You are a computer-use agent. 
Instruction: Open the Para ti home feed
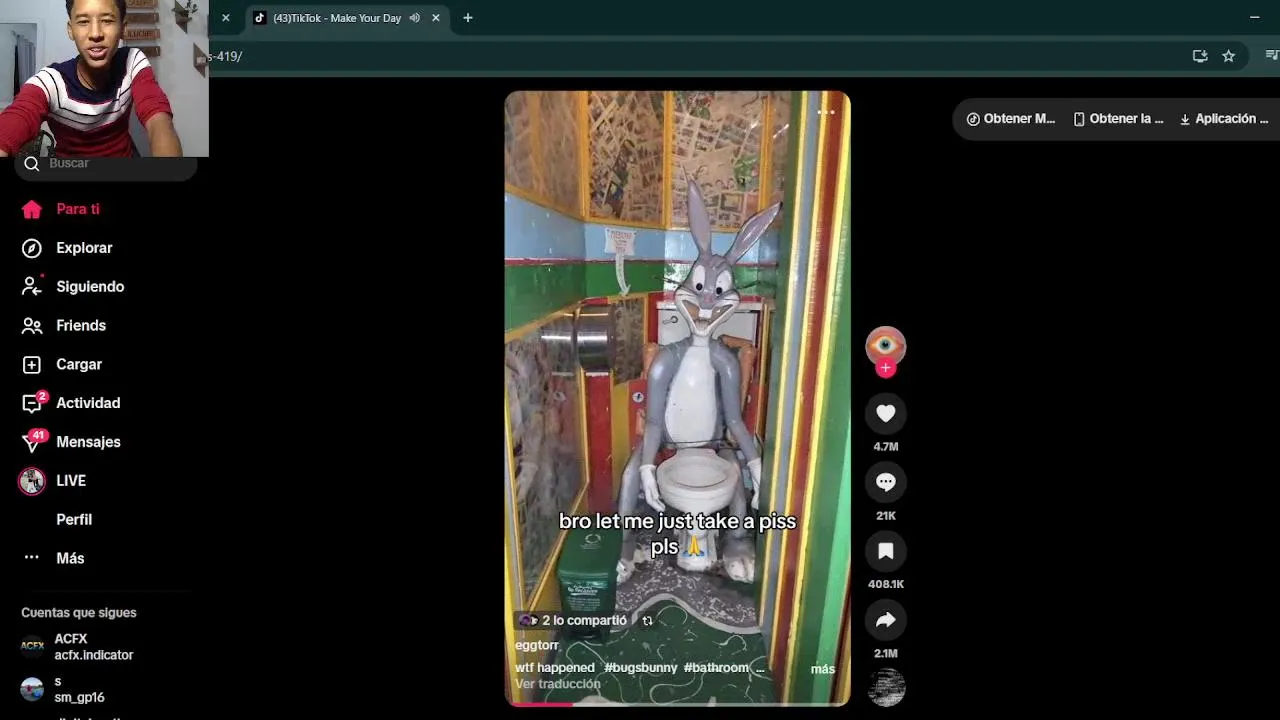(62, 209)
